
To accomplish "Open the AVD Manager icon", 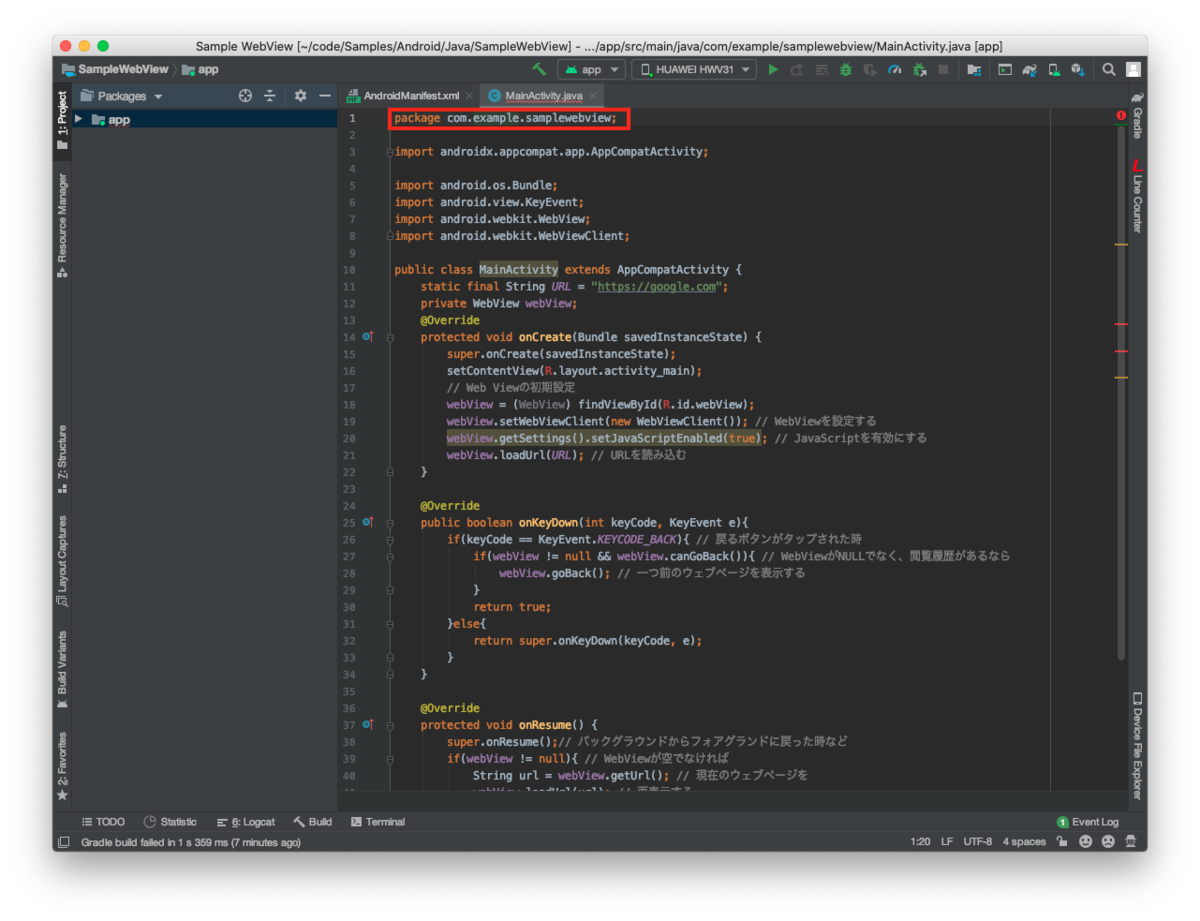I will click(1054, 69).
